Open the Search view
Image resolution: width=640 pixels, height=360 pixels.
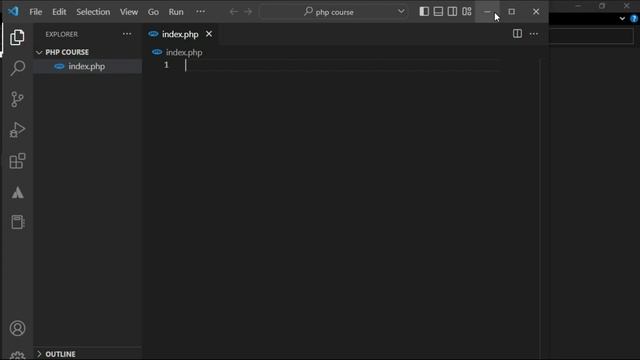point(17,68)
